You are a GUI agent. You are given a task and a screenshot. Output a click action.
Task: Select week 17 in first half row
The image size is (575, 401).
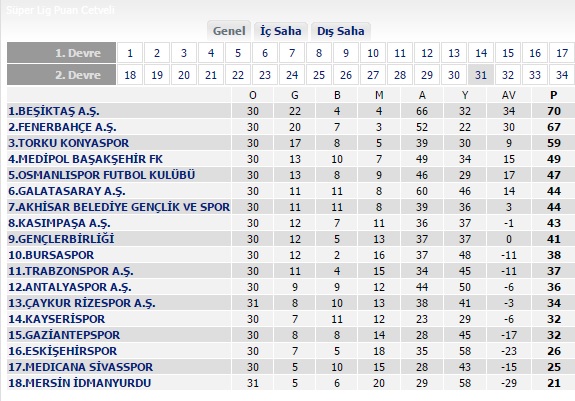[x=562, y=54]
